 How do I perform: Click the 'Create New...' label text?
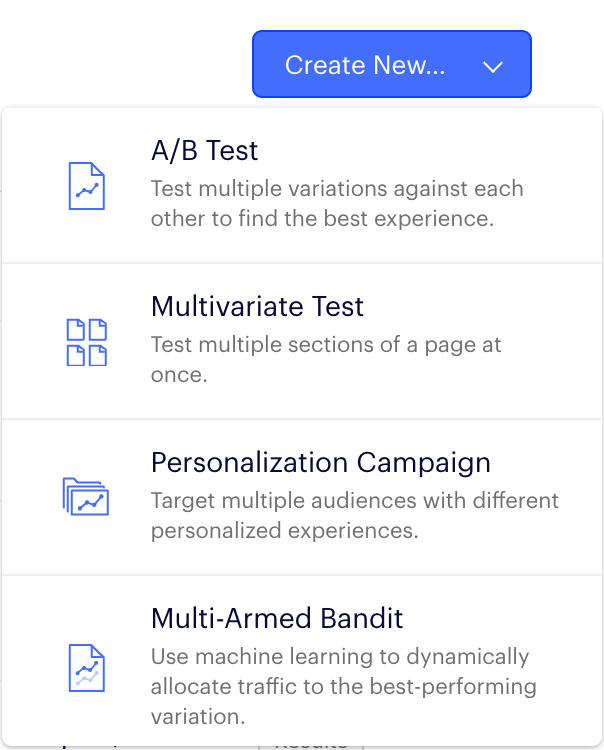click(x=365, y=65)
